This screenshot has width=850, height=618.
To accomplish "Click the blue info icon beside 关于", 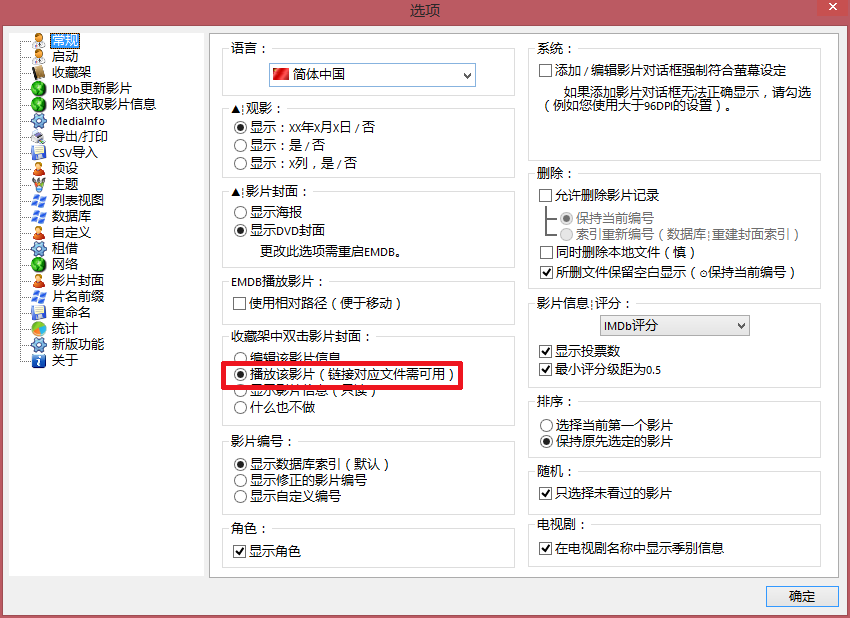I will (38, 360).
